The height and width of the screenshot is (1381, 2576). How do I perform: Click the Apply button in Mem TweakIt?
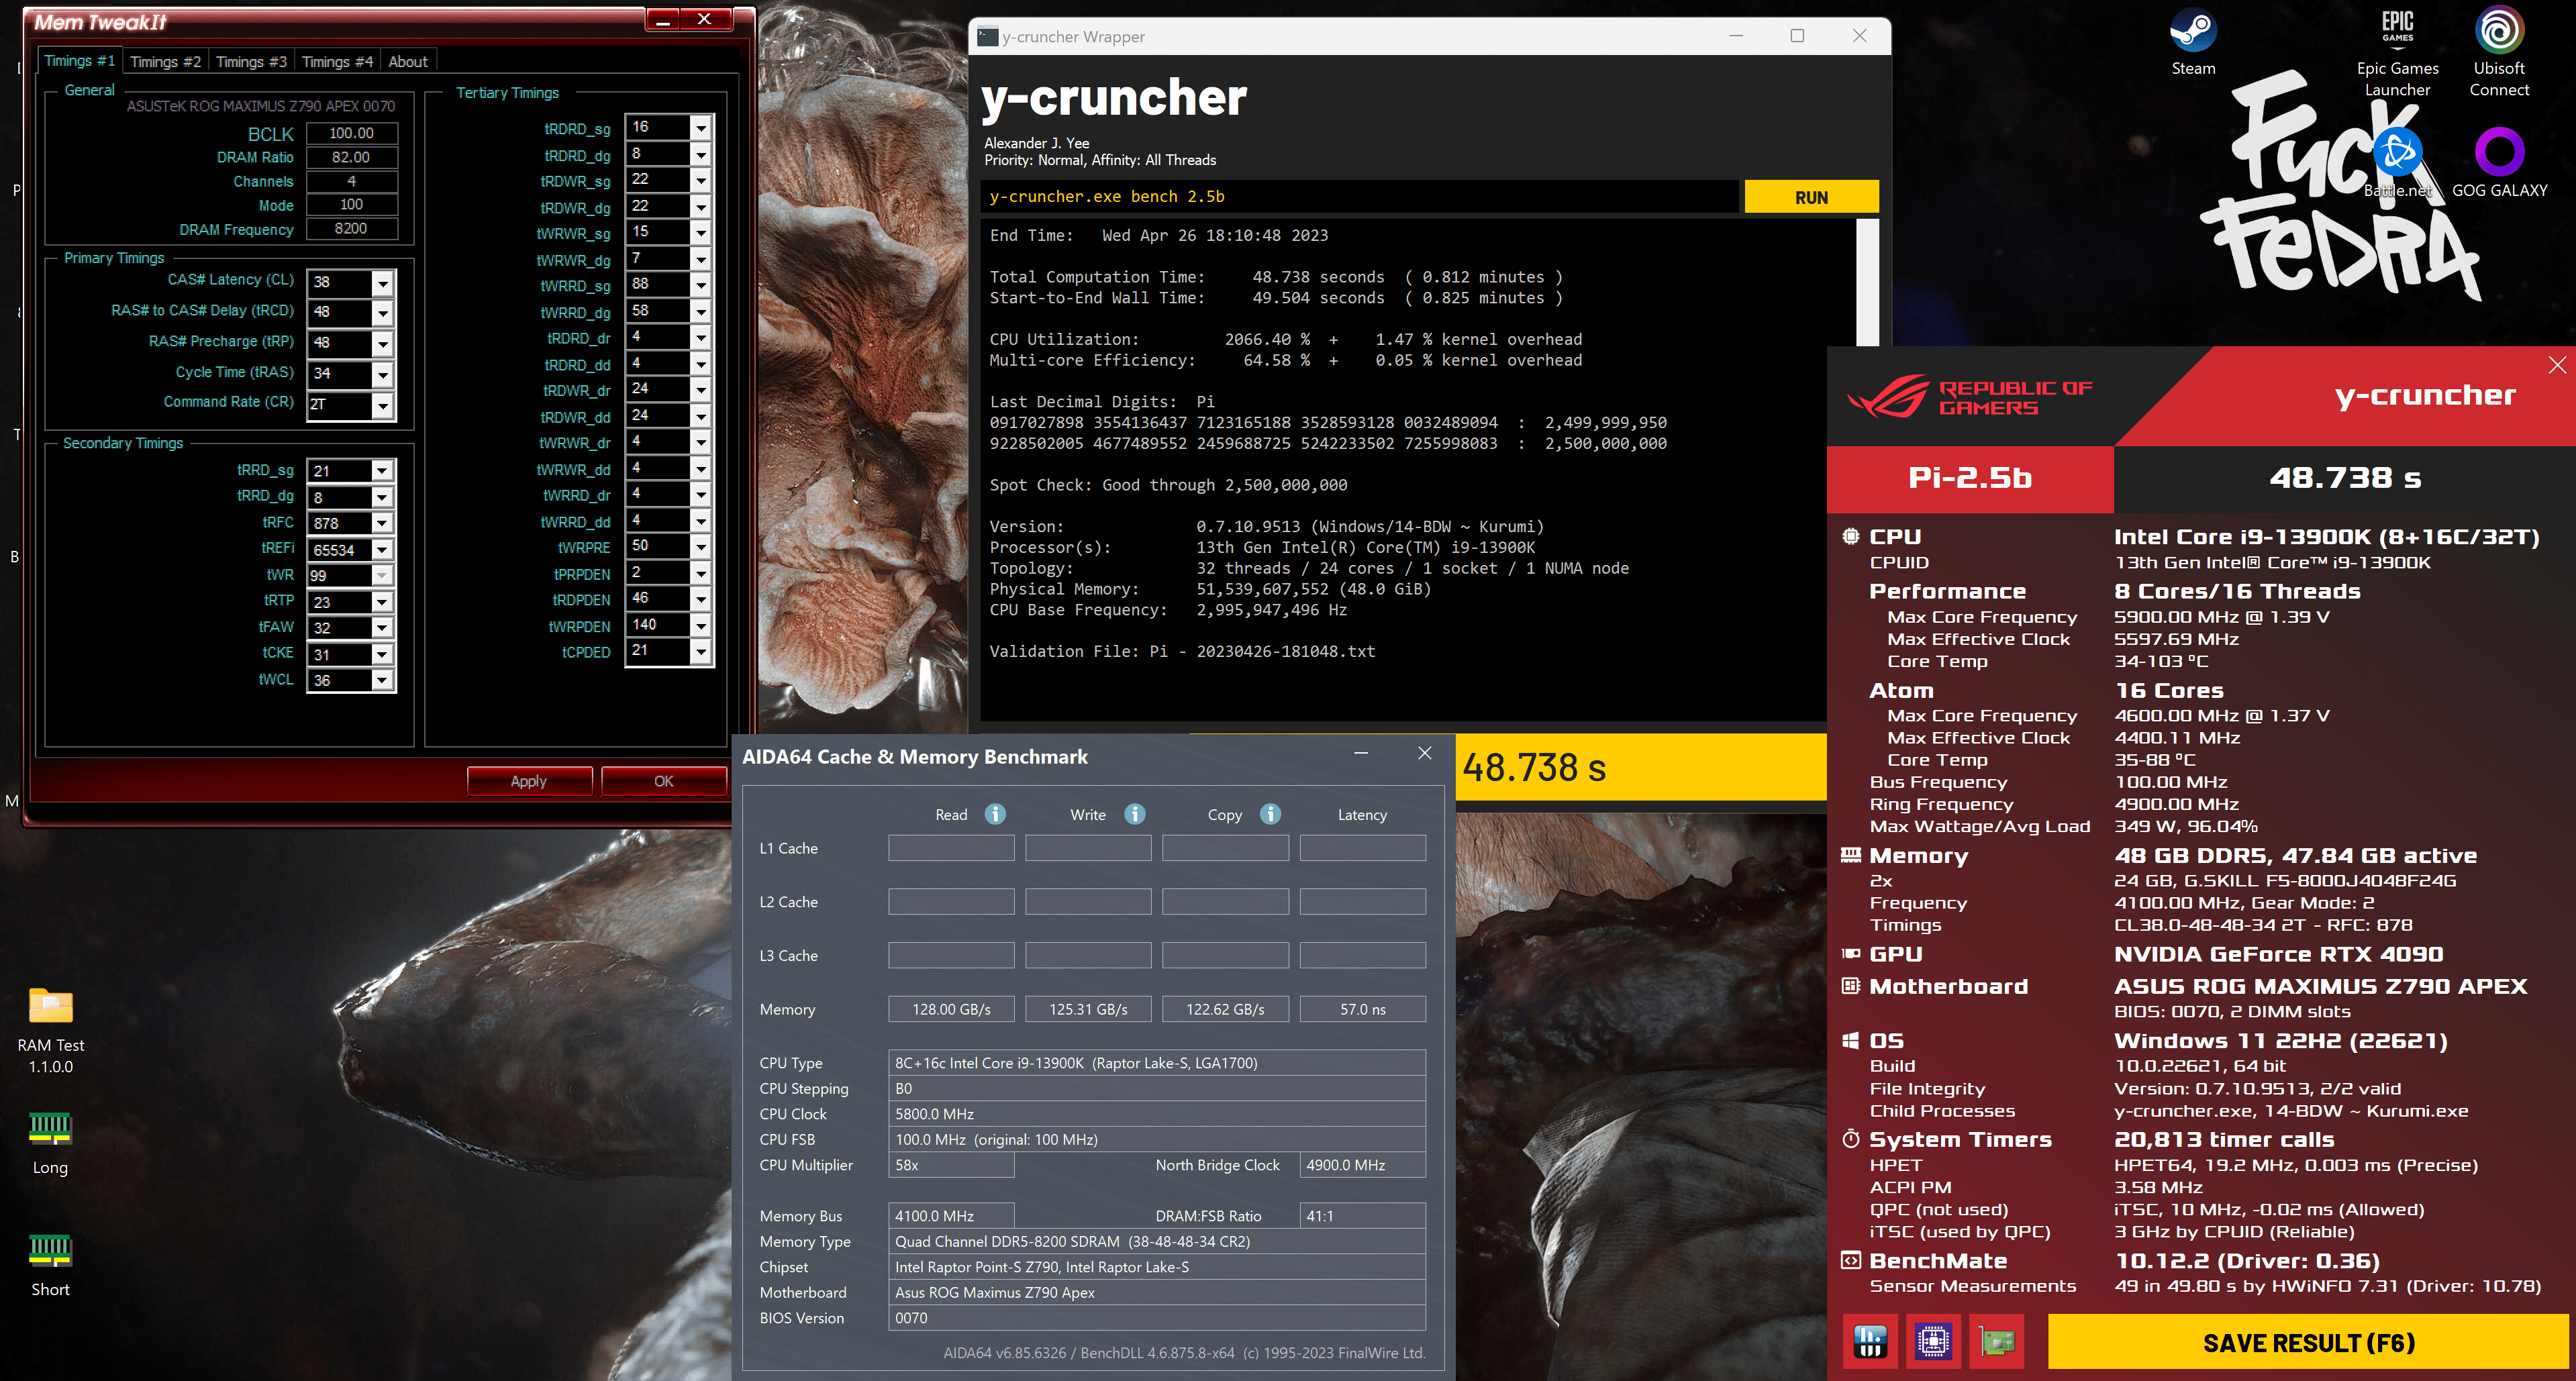click(529, 781)
